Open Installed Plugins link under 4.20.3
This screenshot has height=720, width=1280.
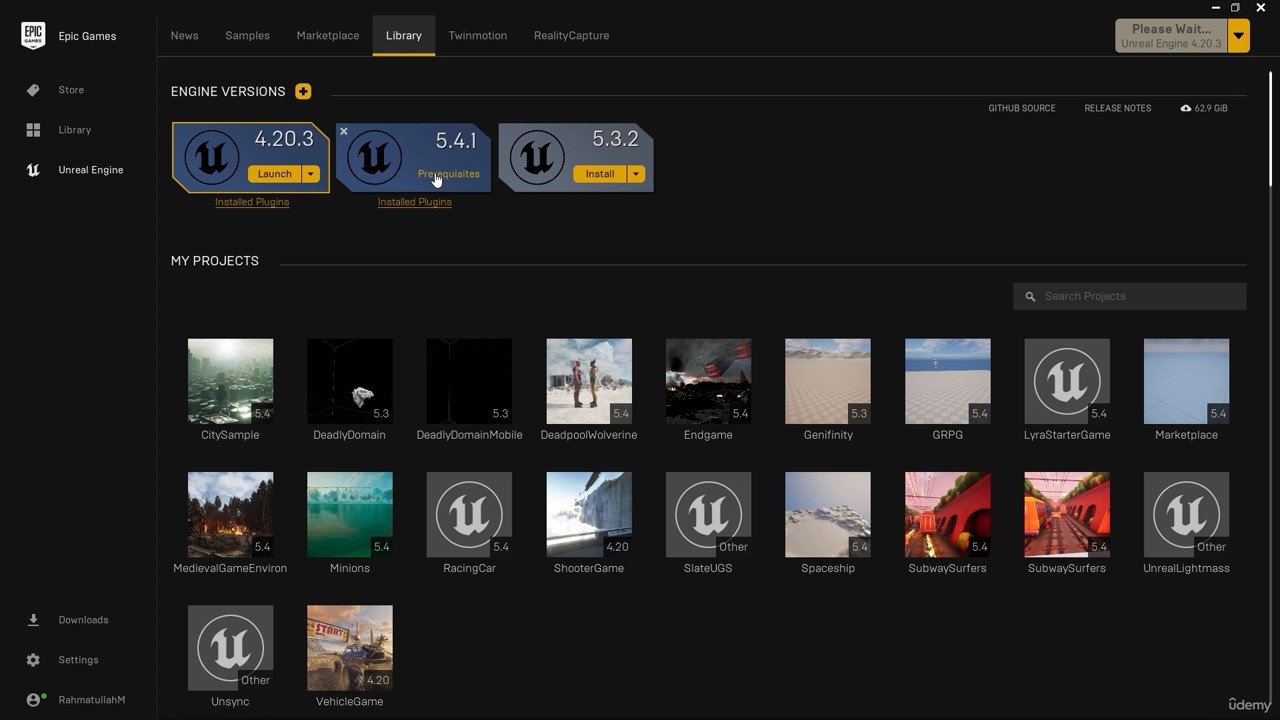252,202
